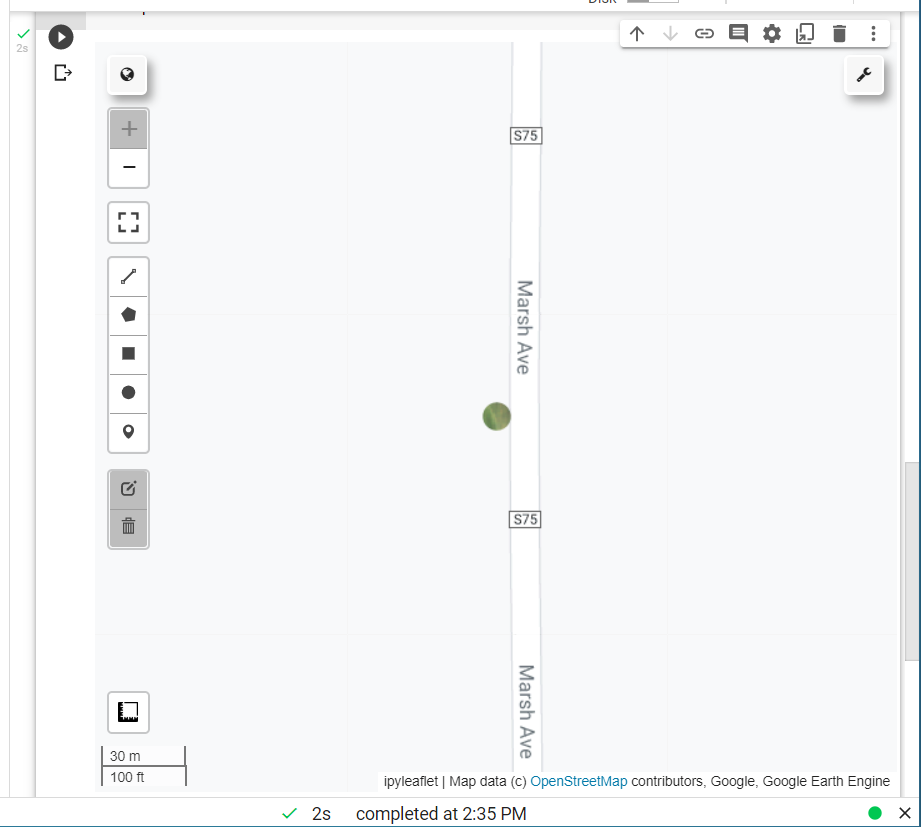Viewport: 921px width, 827px height.
Task: Move cell up with arrow
Action: 637,33
